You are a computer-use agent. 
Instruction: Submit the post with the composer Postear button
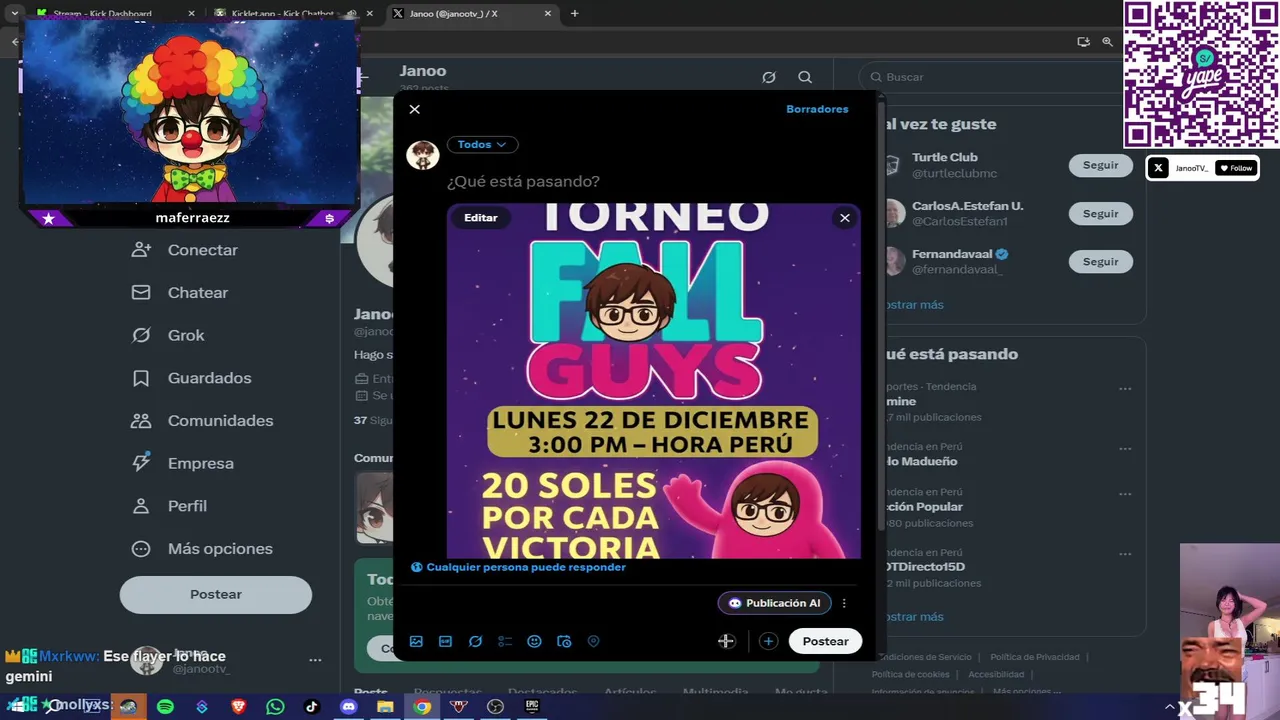point(825,641)
